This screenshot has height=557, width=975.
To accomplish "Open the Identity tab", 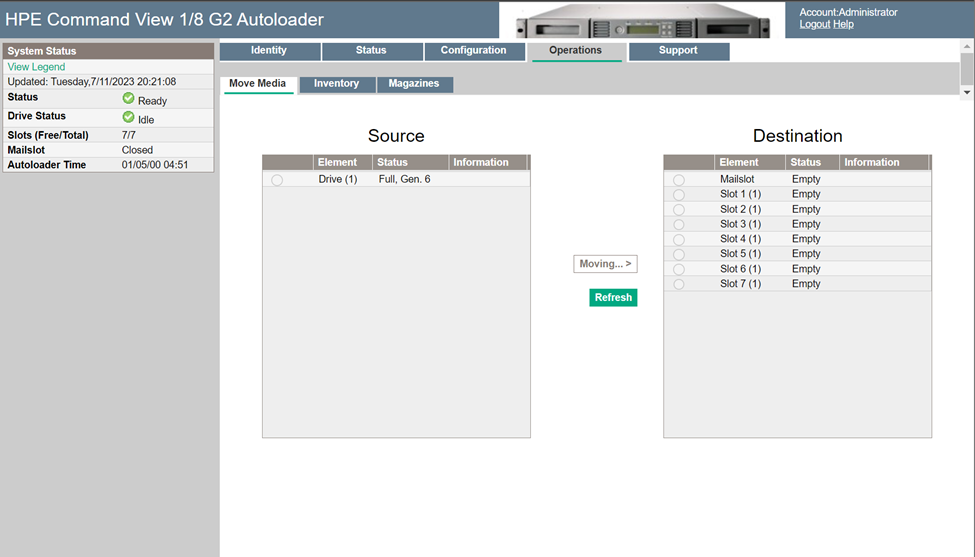I will coord(269,51).
